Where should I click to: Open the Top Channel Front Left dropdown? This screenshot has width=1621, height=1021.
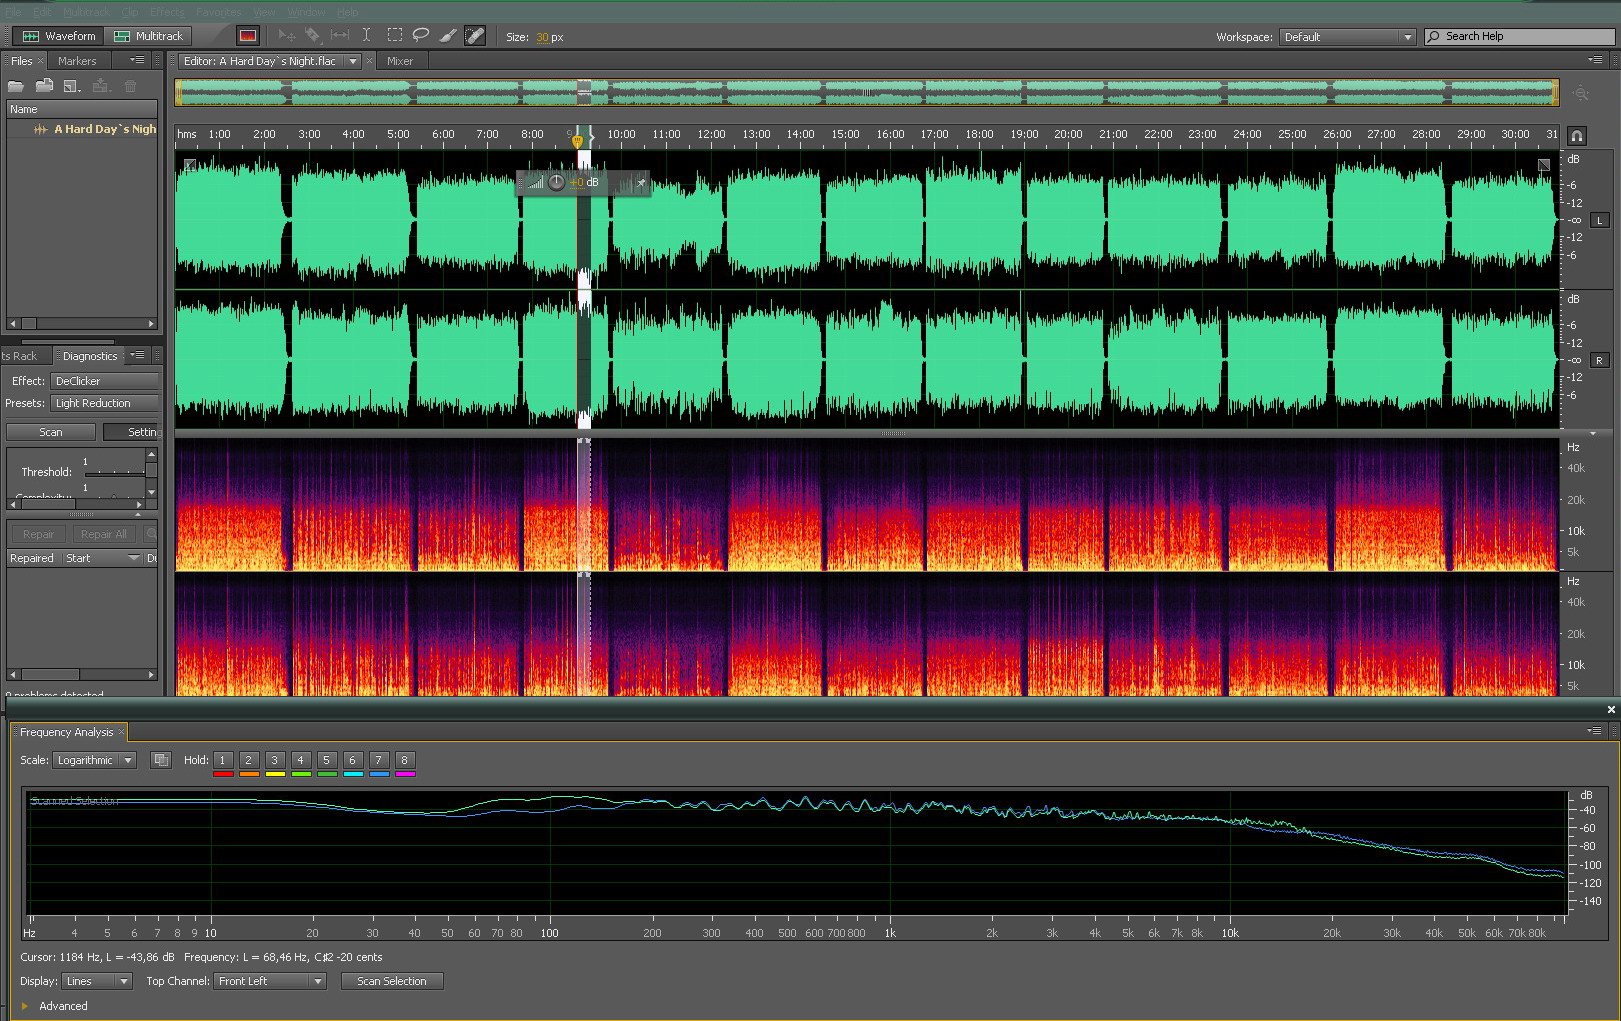270,981
